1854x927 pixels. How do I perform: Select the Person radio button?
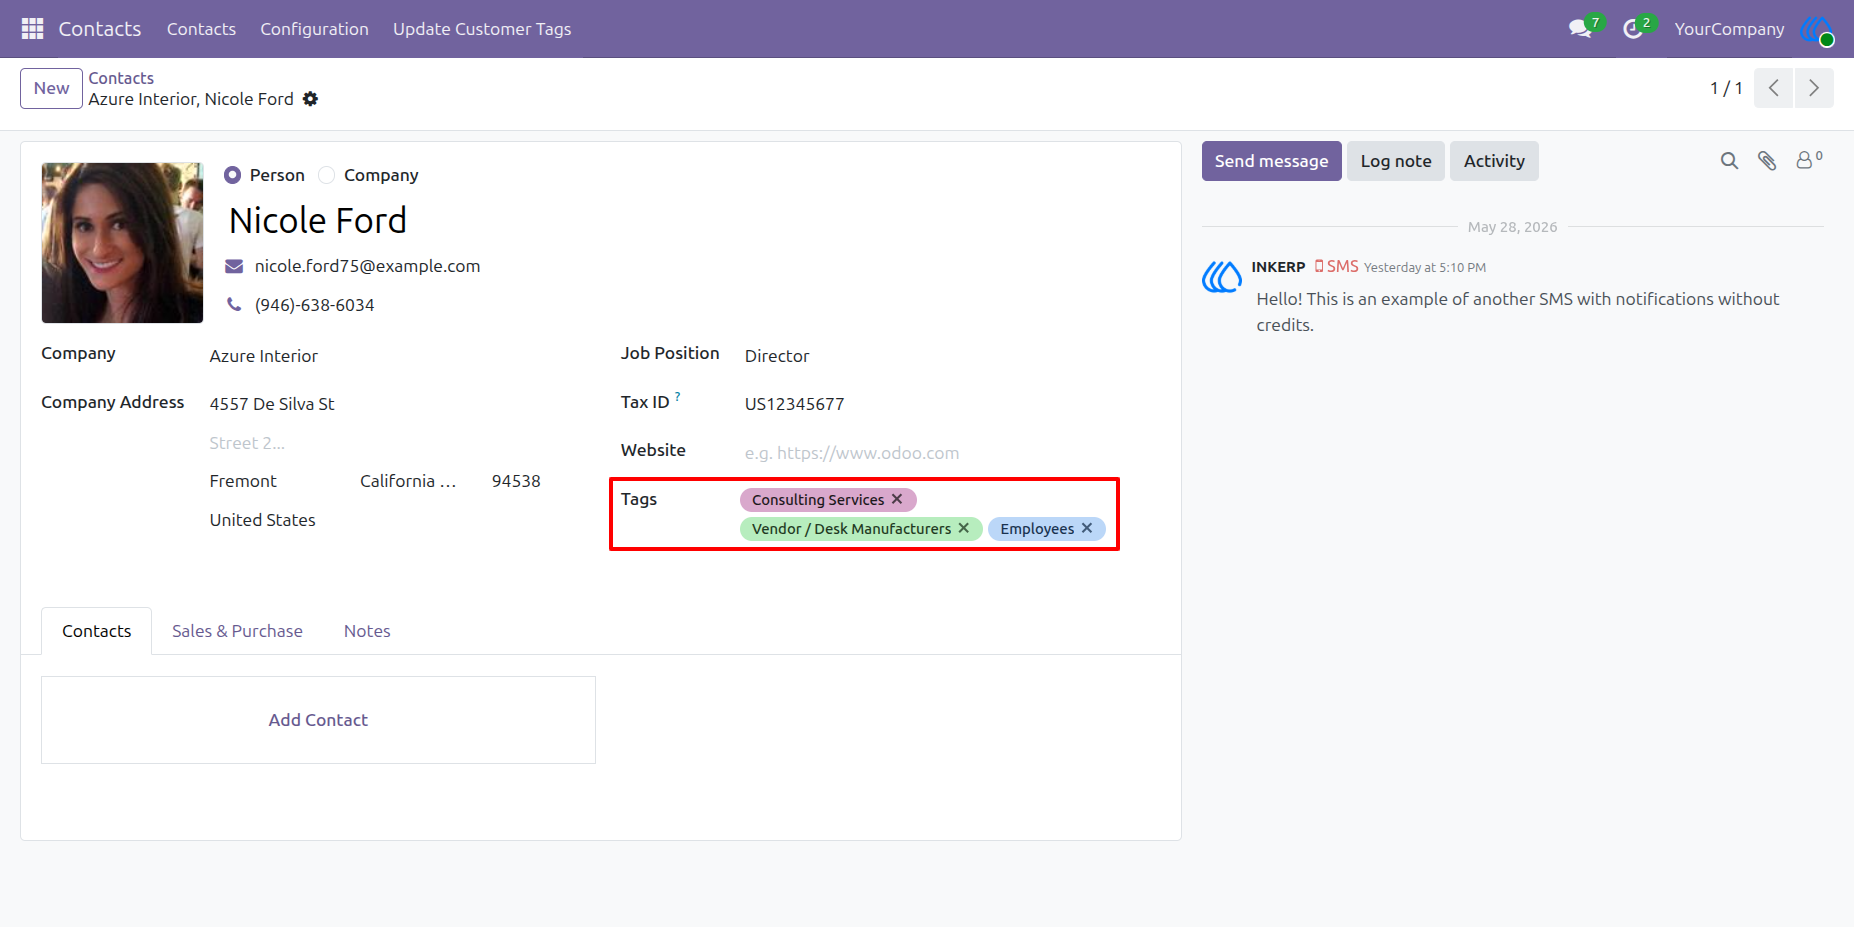tap(233, 175)
